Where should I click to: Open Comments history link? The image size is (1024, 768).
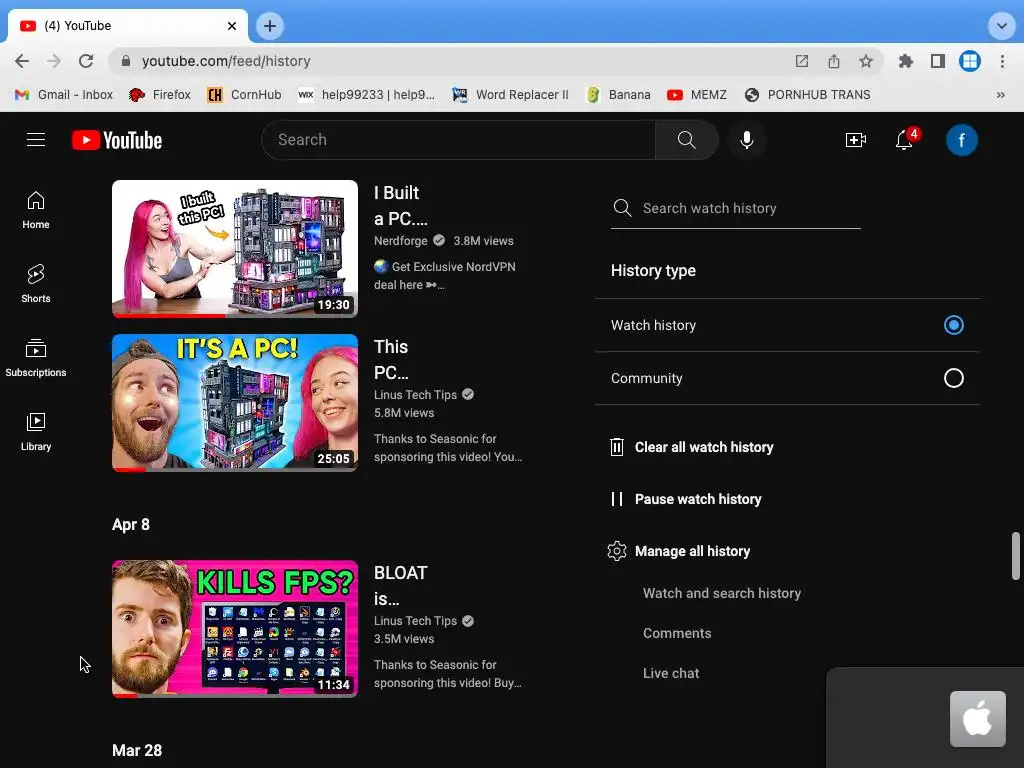tap(677, 633)
